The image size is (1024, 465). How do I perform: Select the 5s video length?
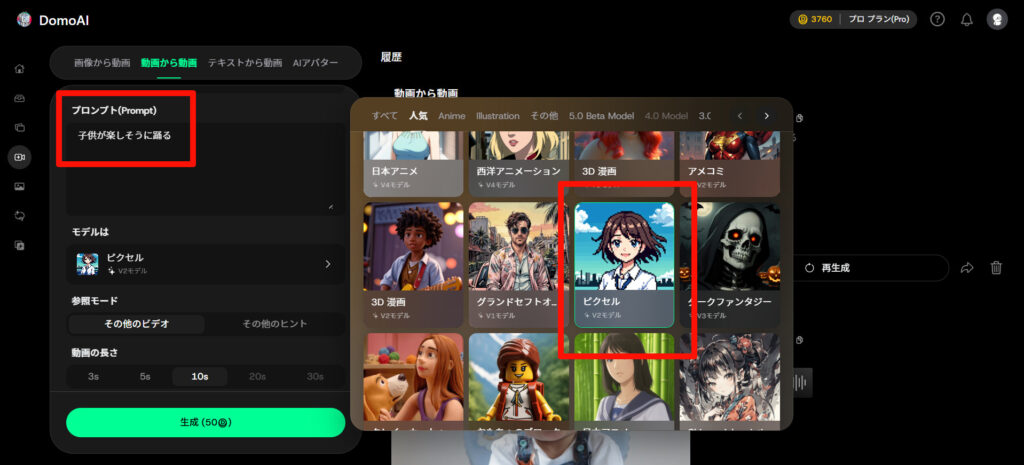pos(145,377)
